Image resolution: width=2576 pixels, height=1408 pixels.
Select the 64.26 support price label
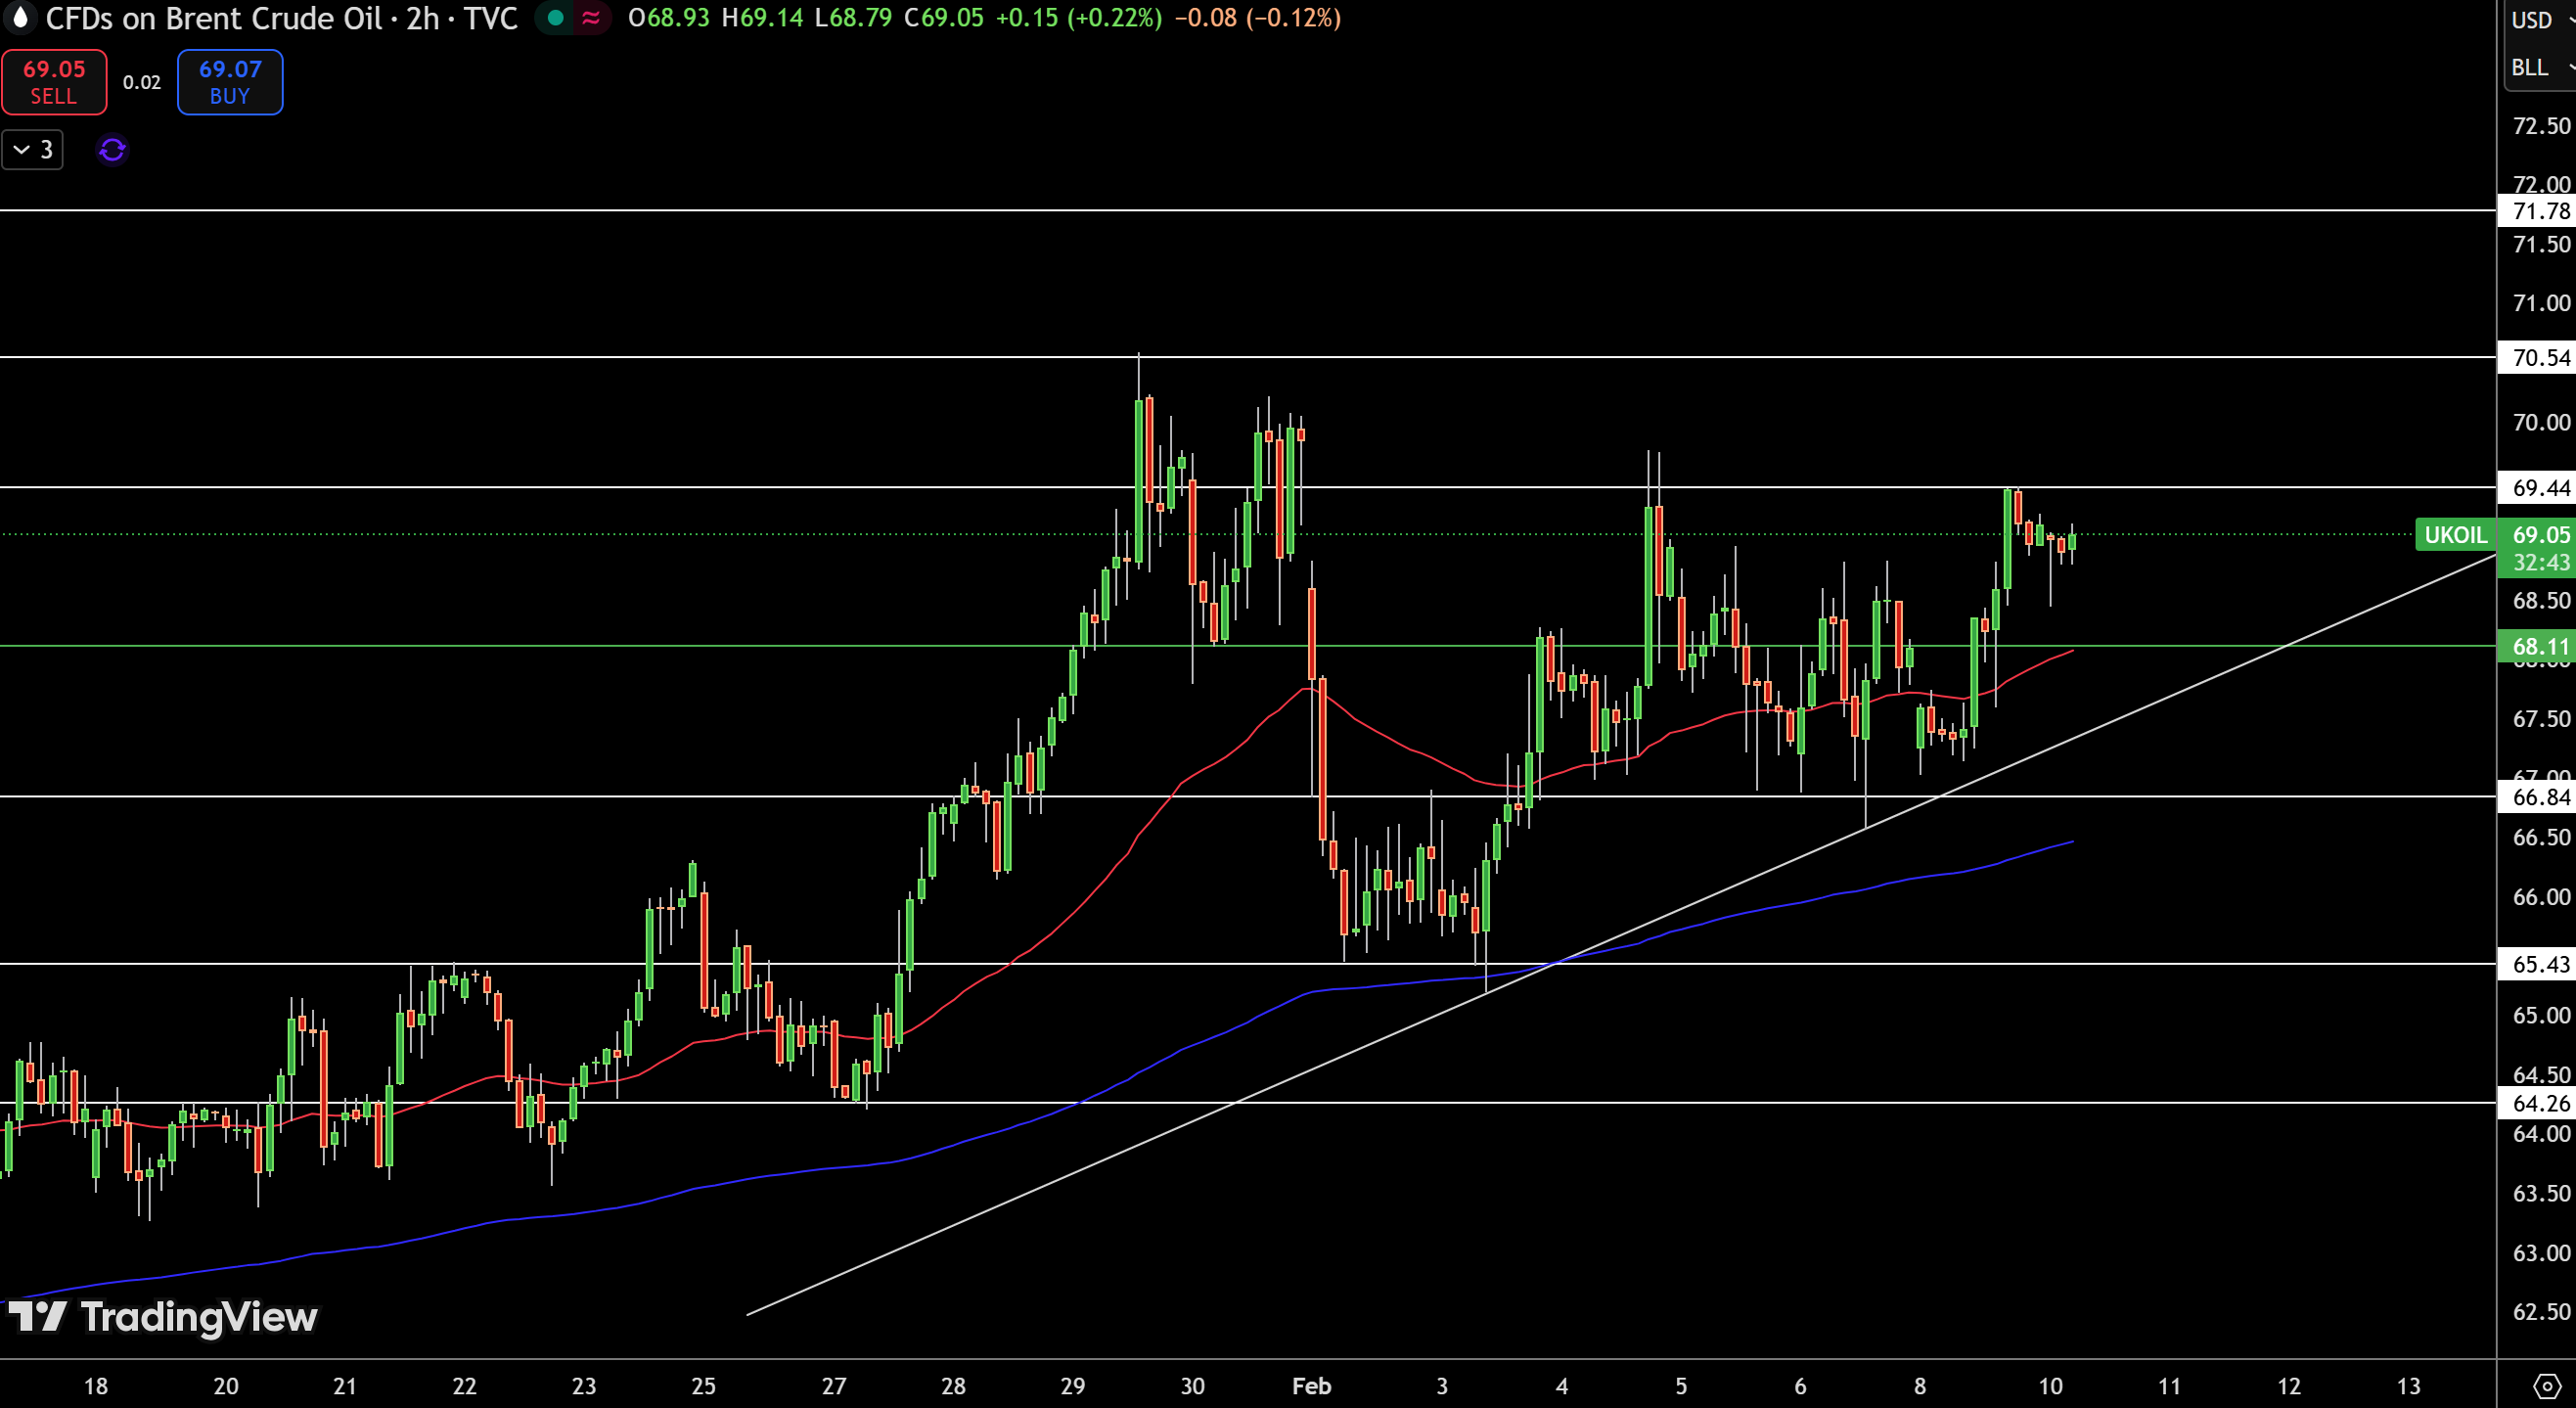coord(2538,1104)
